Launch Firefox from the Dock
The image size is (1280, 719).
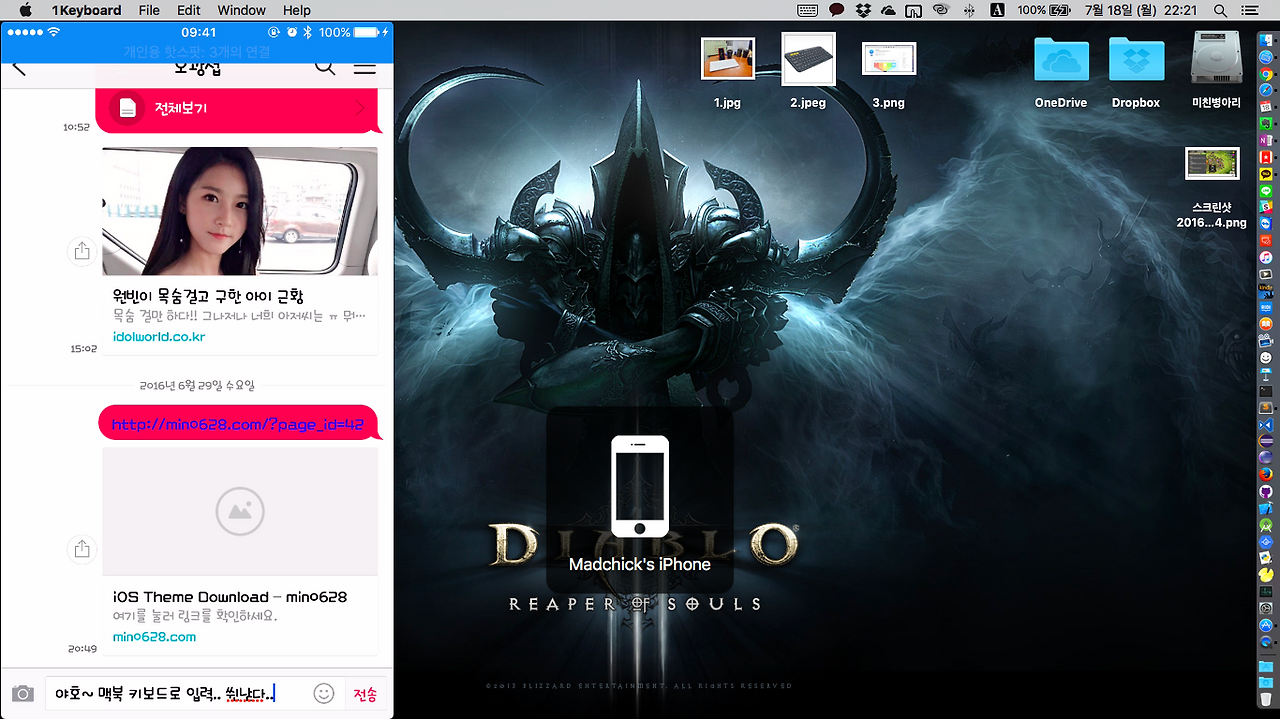(1264, 475)
